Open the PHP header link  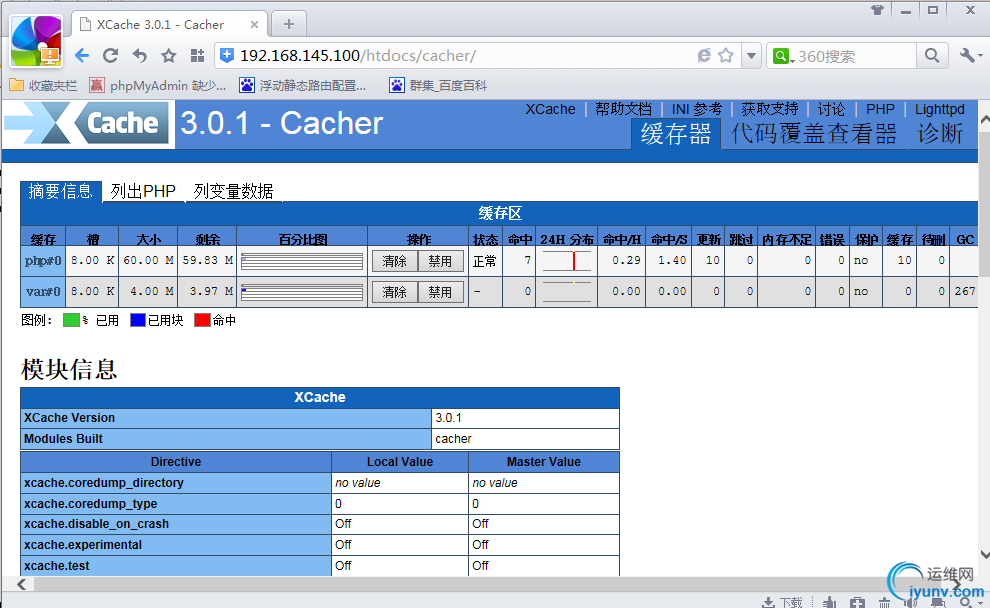click(880, 109)
